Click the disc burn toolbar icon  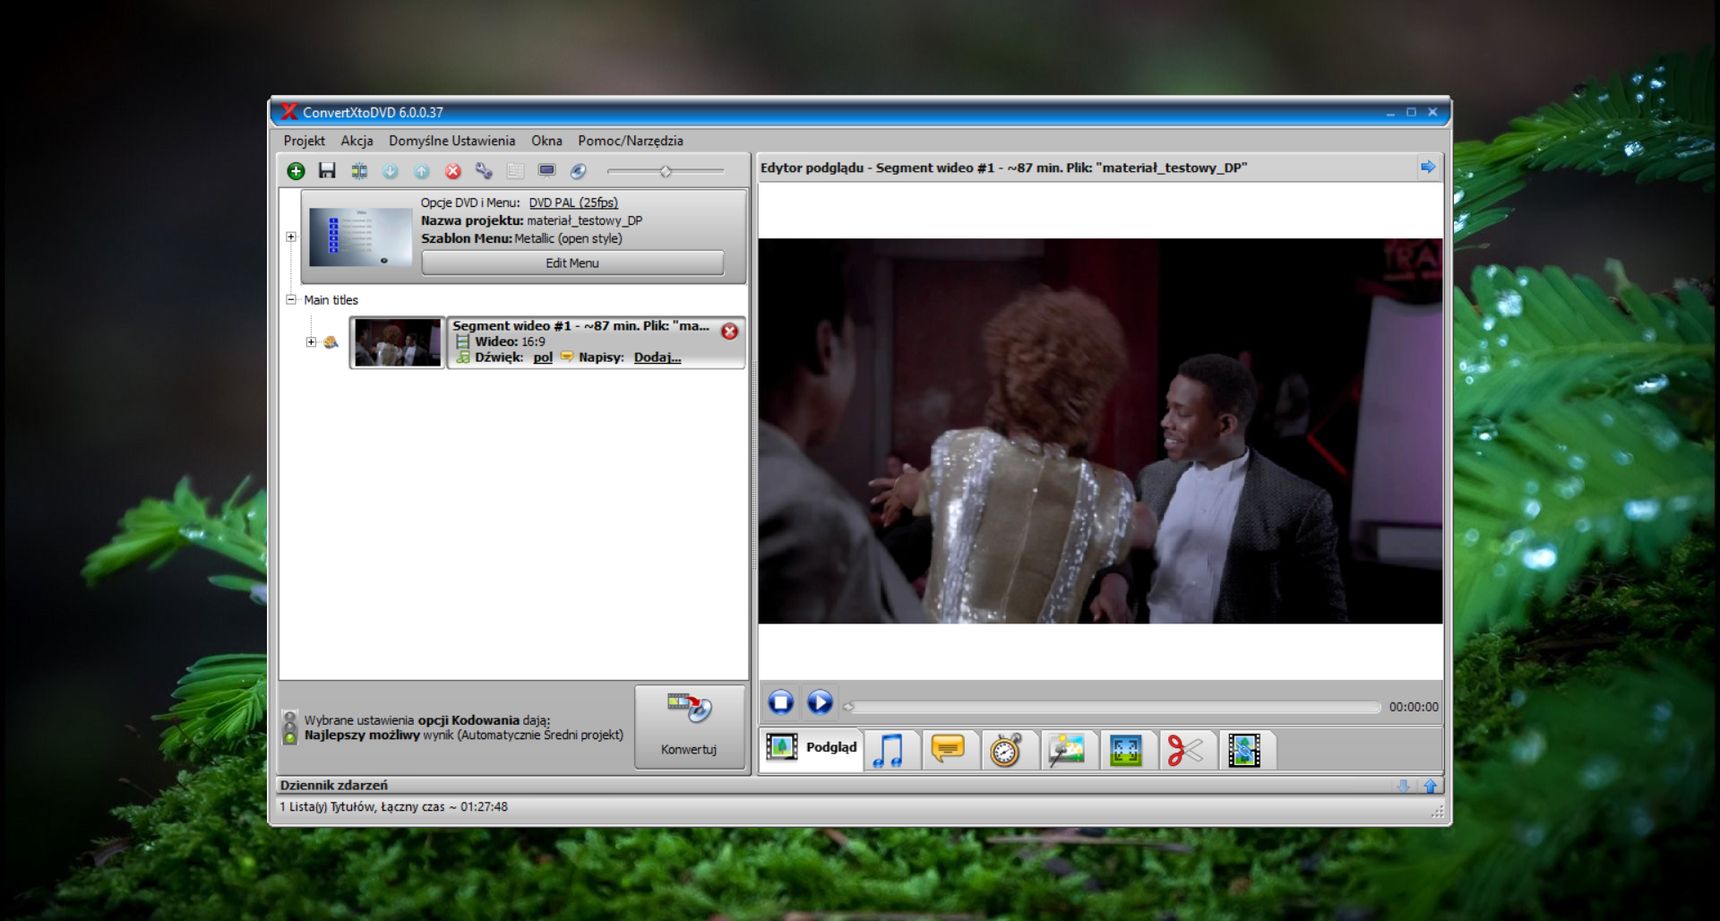(x=578, y=171)
